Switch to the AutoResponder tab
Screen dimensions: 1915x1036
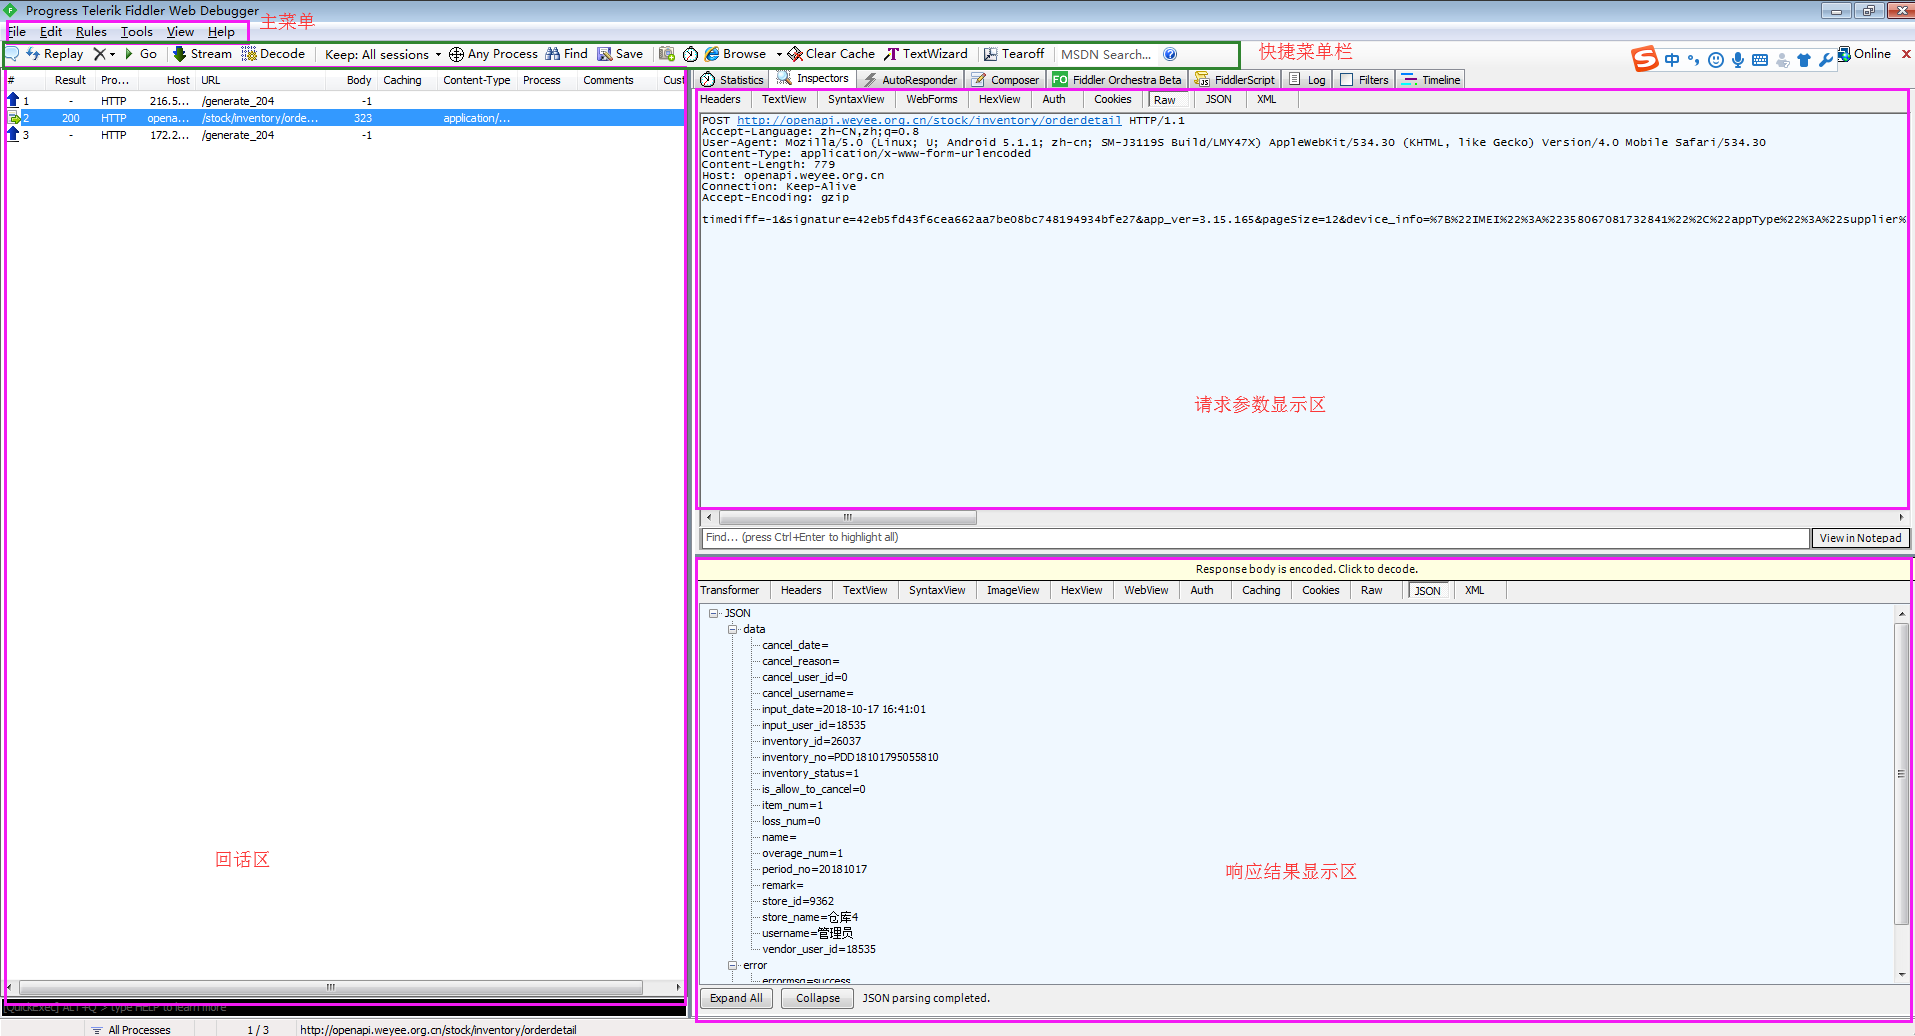[x=910, y=80]
